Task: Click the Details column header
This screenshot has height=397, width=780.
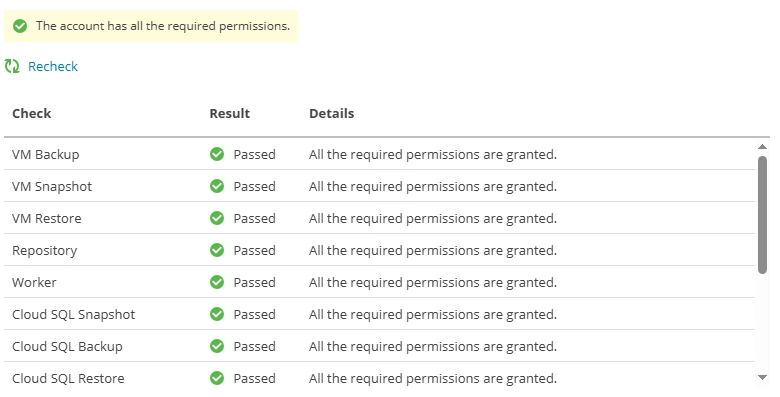Action: 331,113
